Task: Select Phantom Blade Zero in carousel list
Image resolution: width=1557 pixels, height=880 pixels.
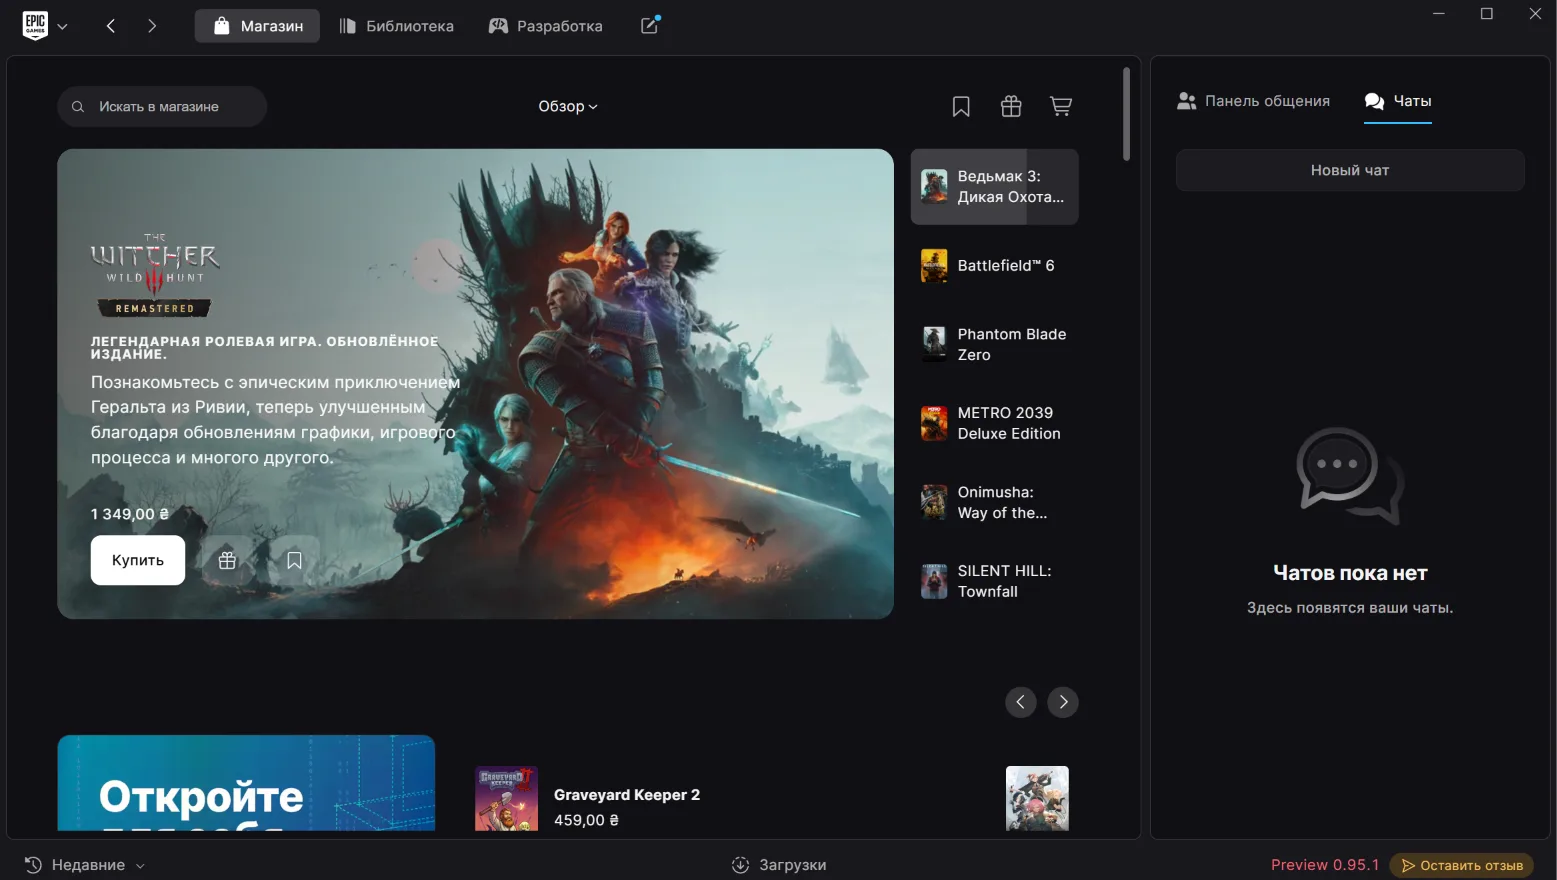Action: [994, 344]
